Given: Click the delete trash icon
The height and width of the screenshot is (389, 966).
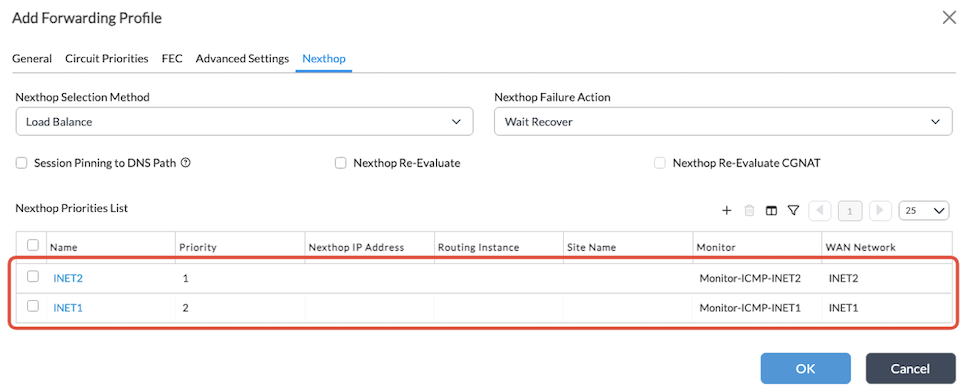Looking at the screenshot, I should [749, 210].
